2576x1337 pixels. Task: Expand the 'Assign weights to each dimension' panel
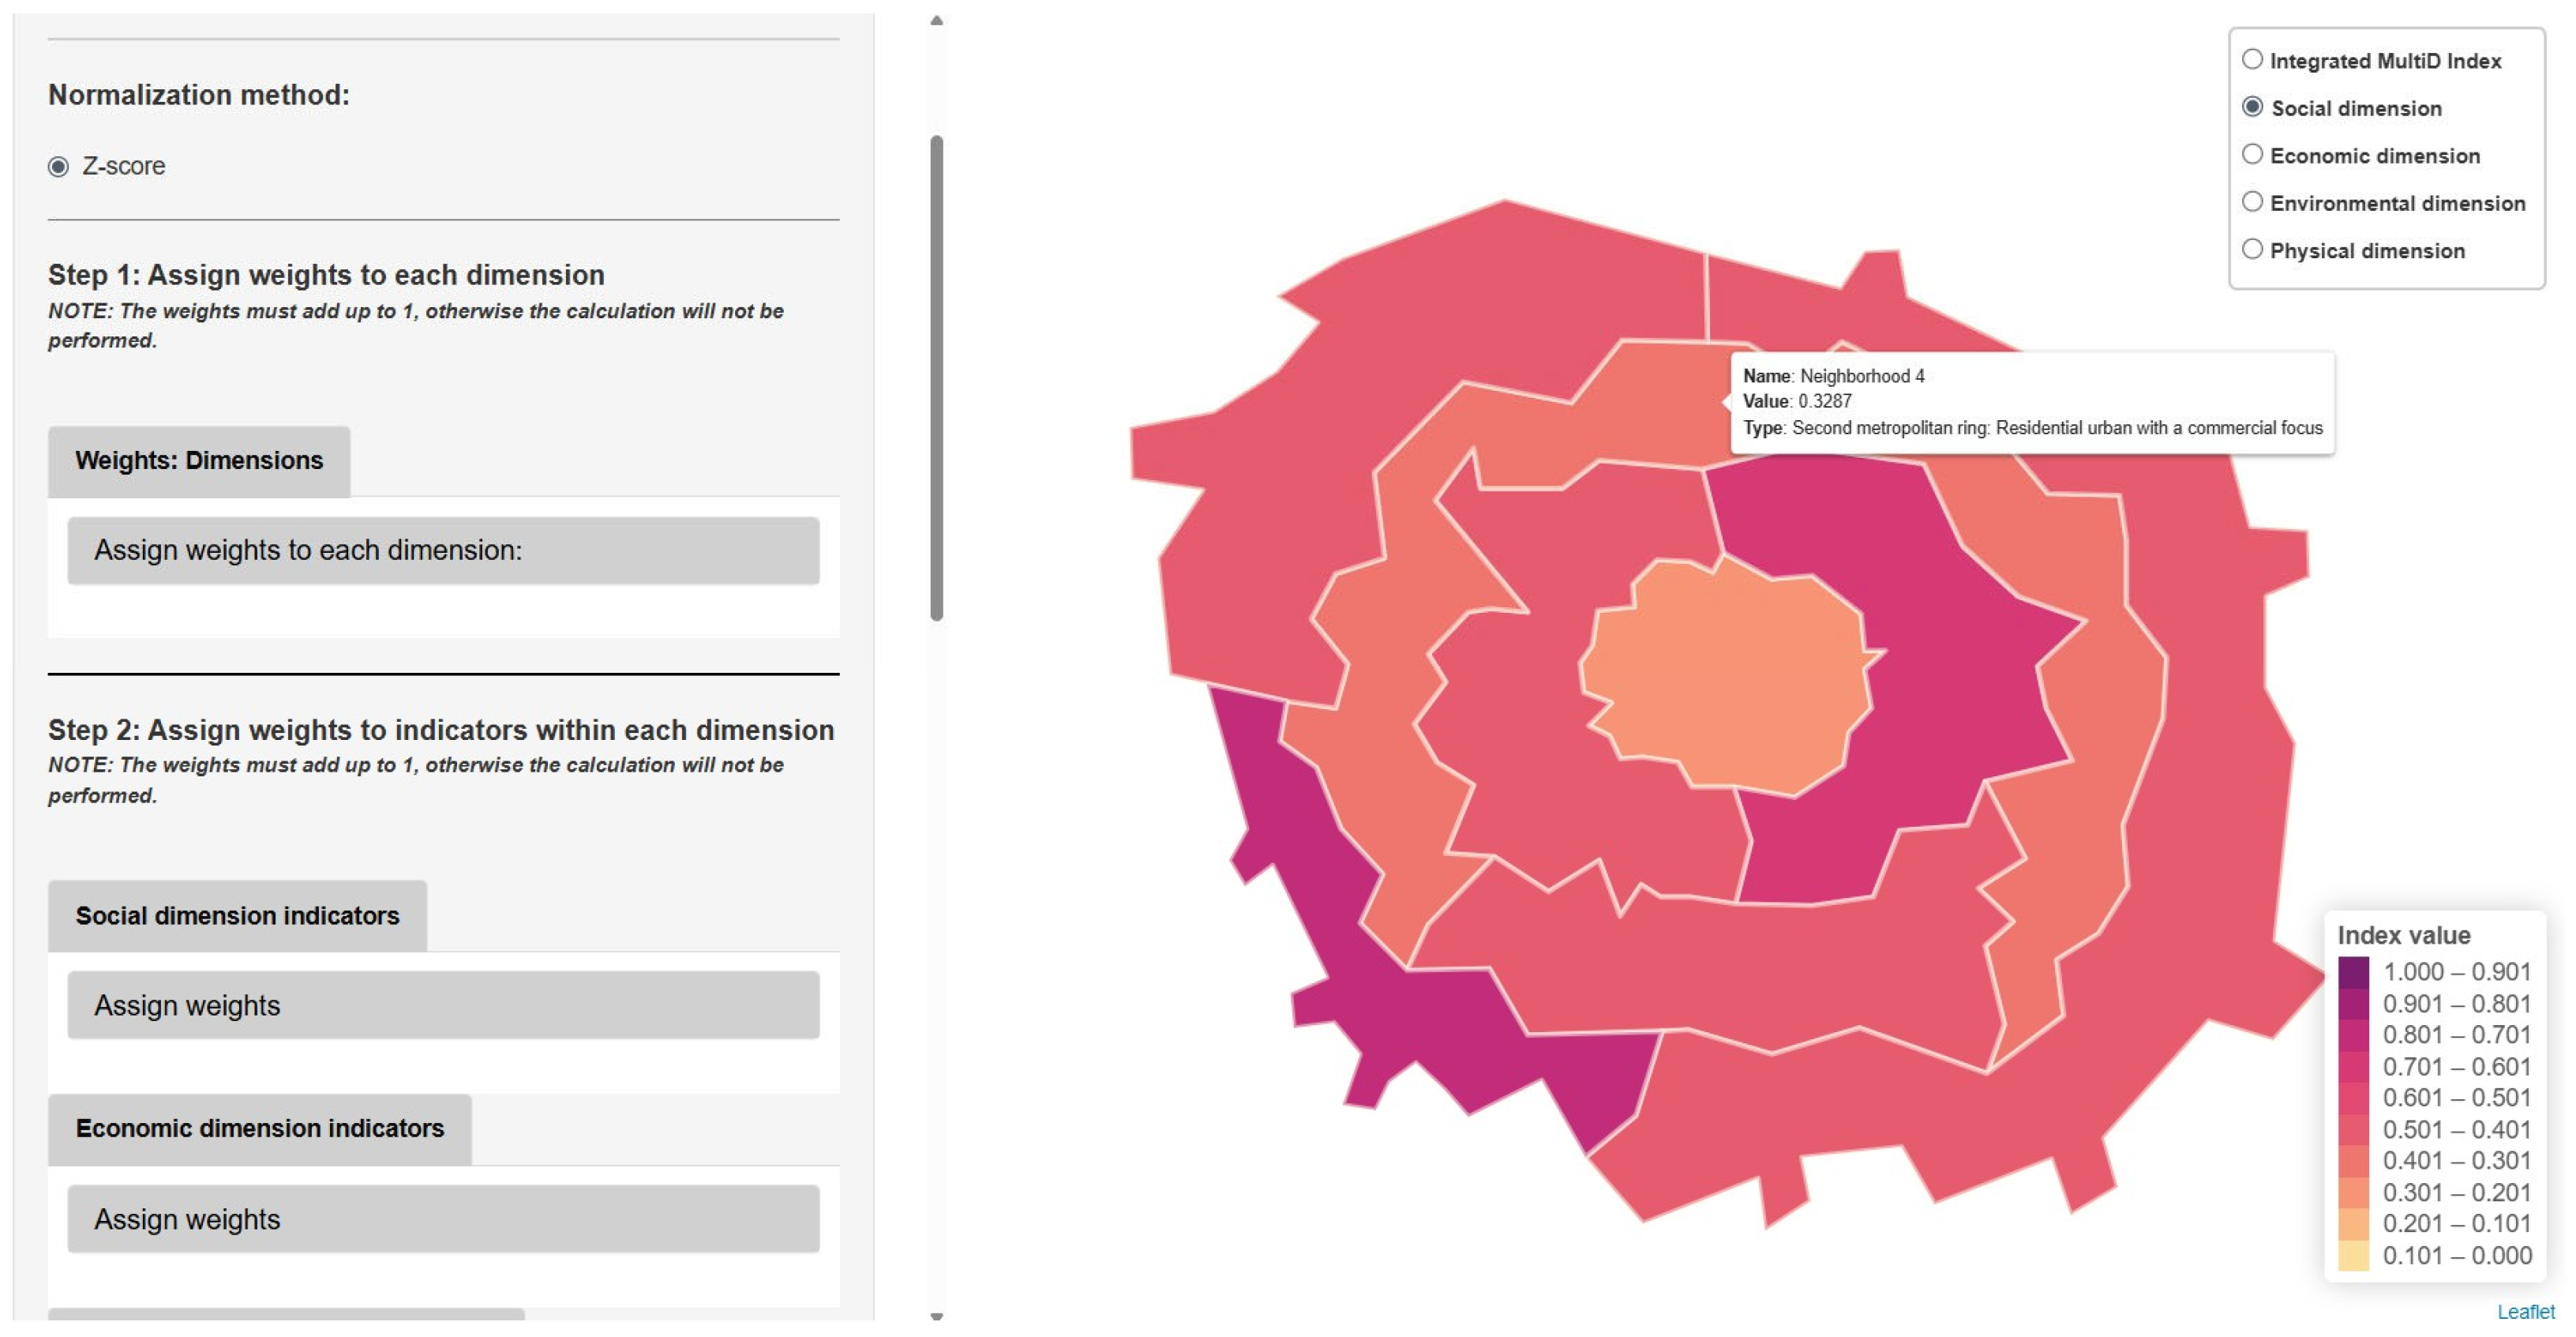443,550
